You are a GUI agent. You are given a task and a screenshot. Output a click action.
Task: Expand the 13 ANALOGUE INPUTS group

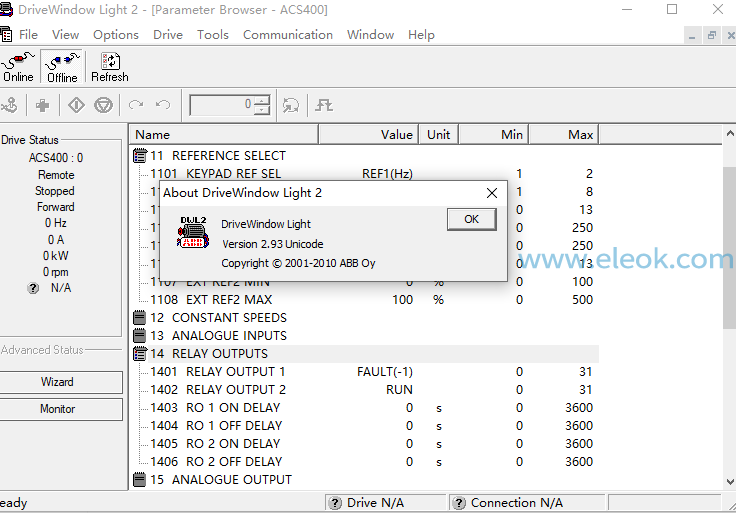[x=139, y=336]
